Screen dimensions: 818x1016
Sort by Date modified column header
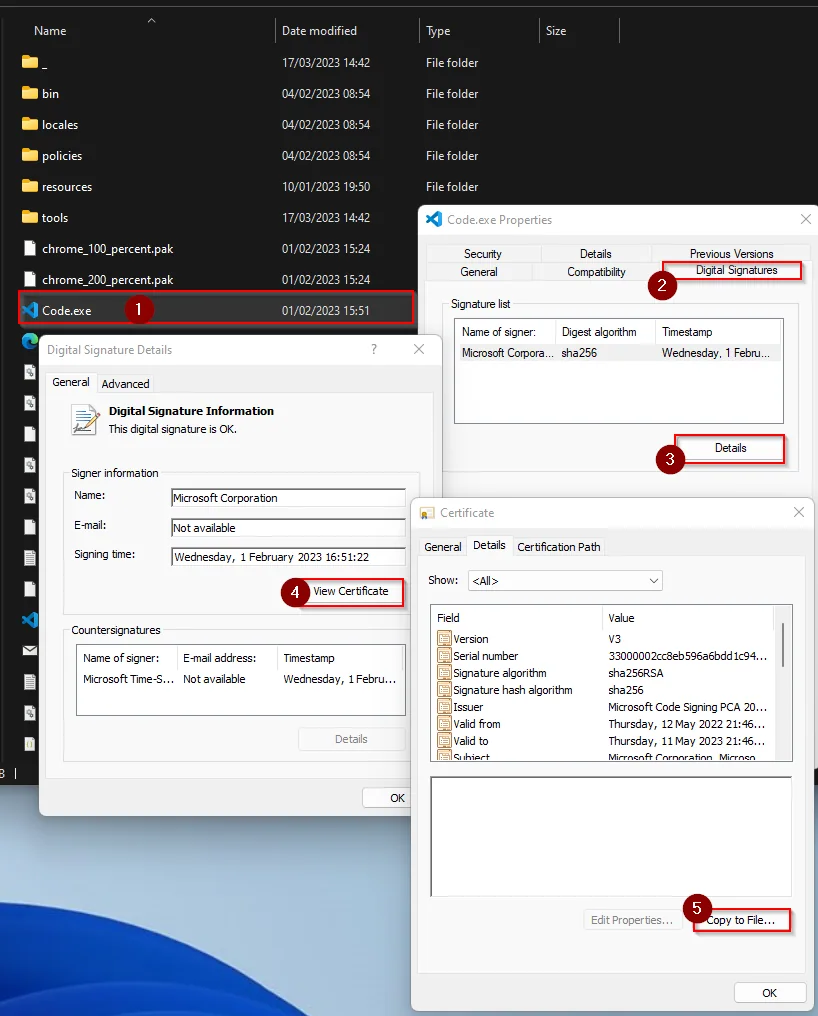pyautogui.click(x=319, y=30)
